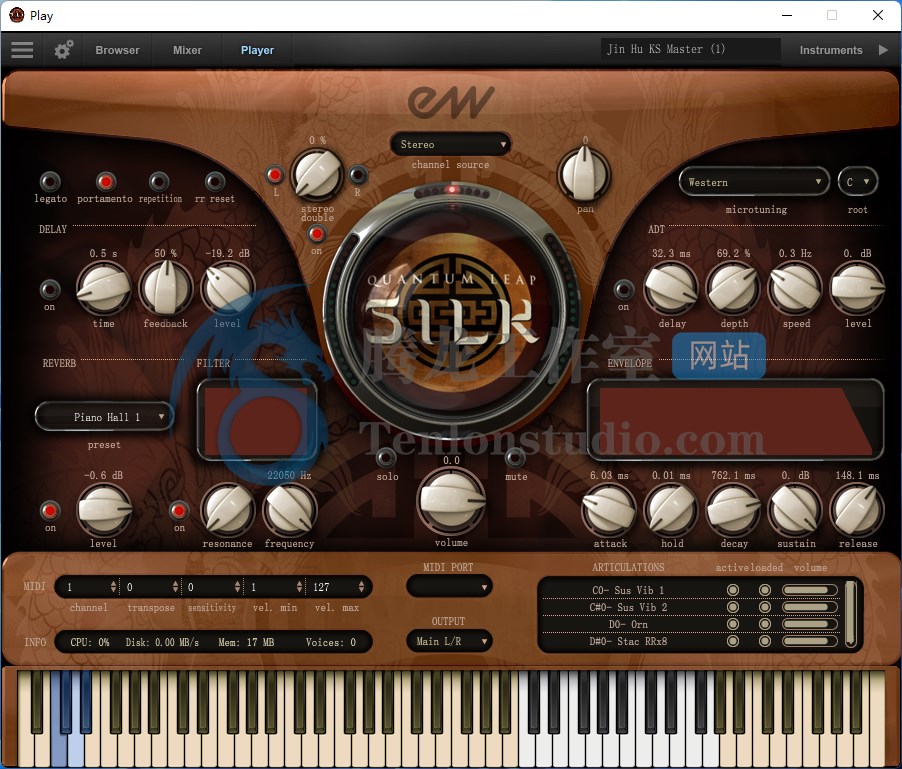This screenshot has height=769, width=902.
Task: Click the filter graph display
Action: click(257, 419)
